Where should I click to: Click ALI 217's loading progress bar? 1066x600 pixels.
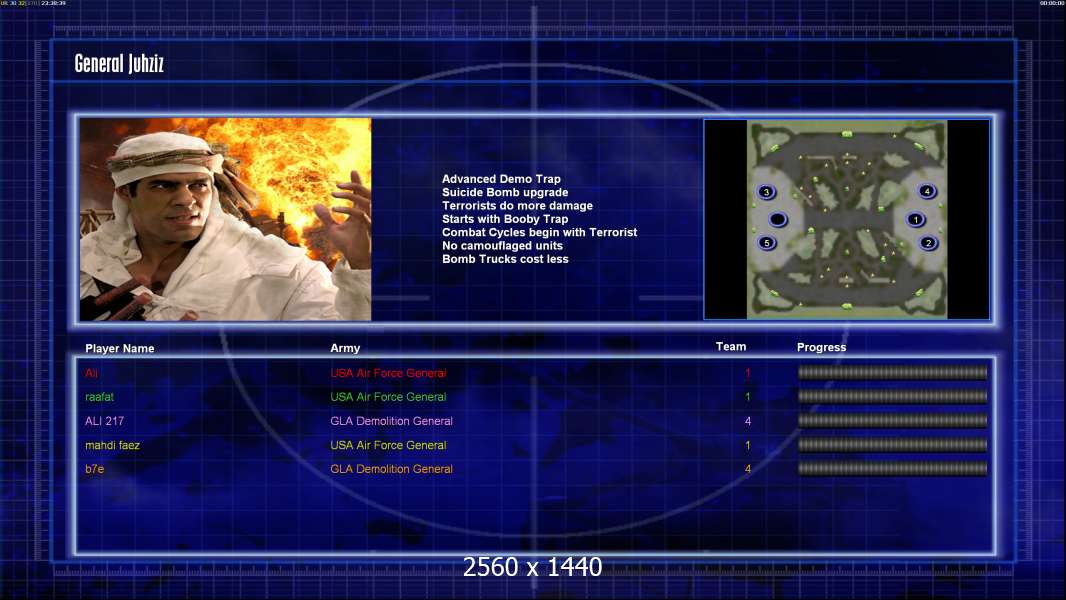893,421
